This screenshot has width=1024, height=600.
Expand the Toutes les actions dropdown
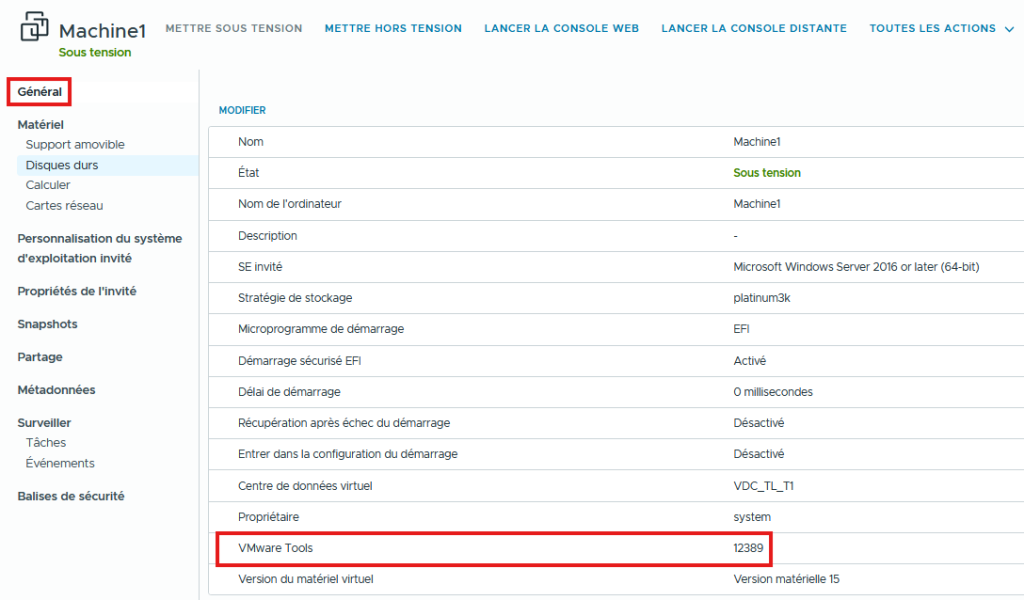click(941, 29)
